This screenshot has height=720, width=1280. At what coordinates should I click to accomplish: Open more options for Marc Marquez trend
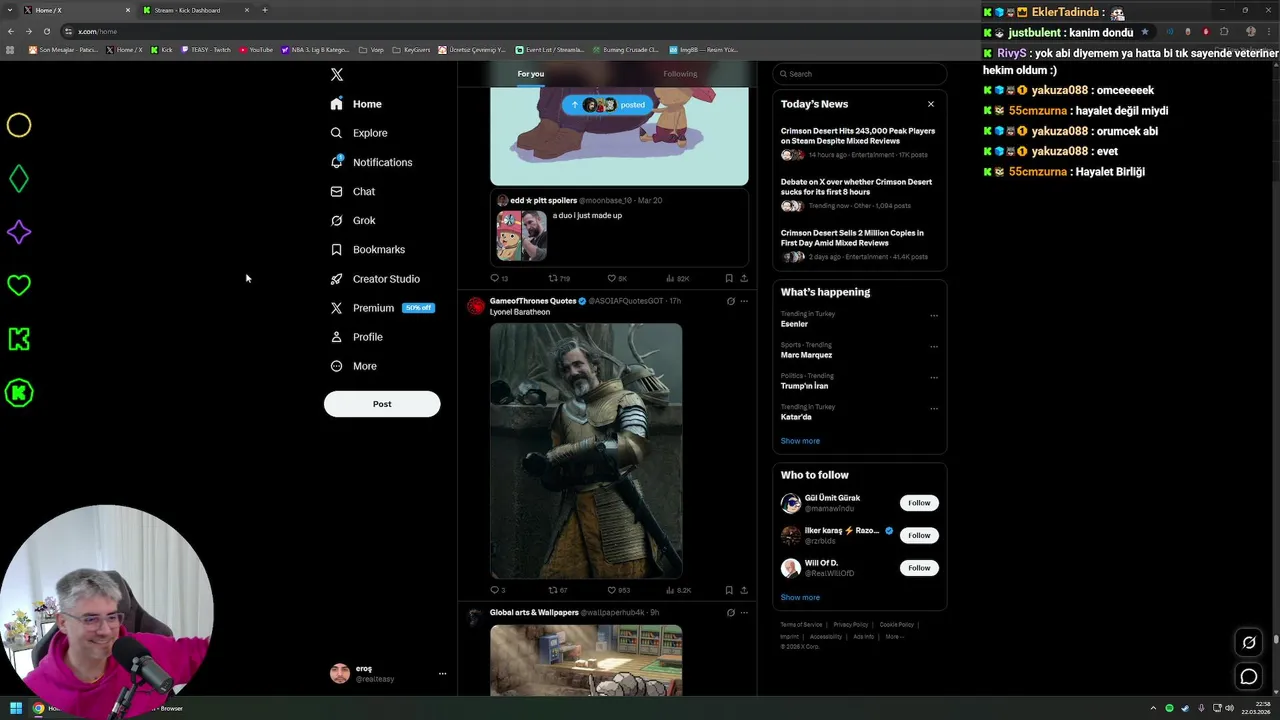(934, 347)
